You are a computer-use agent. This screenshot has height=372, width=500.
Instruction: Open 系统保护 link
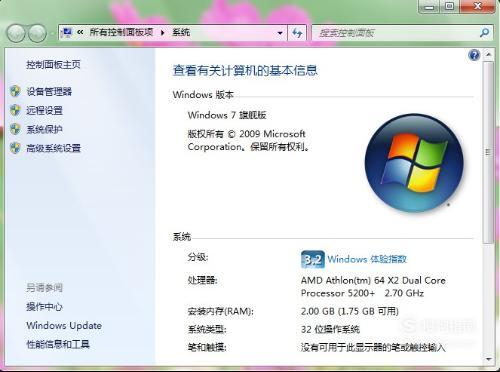(x=44, y=129)
